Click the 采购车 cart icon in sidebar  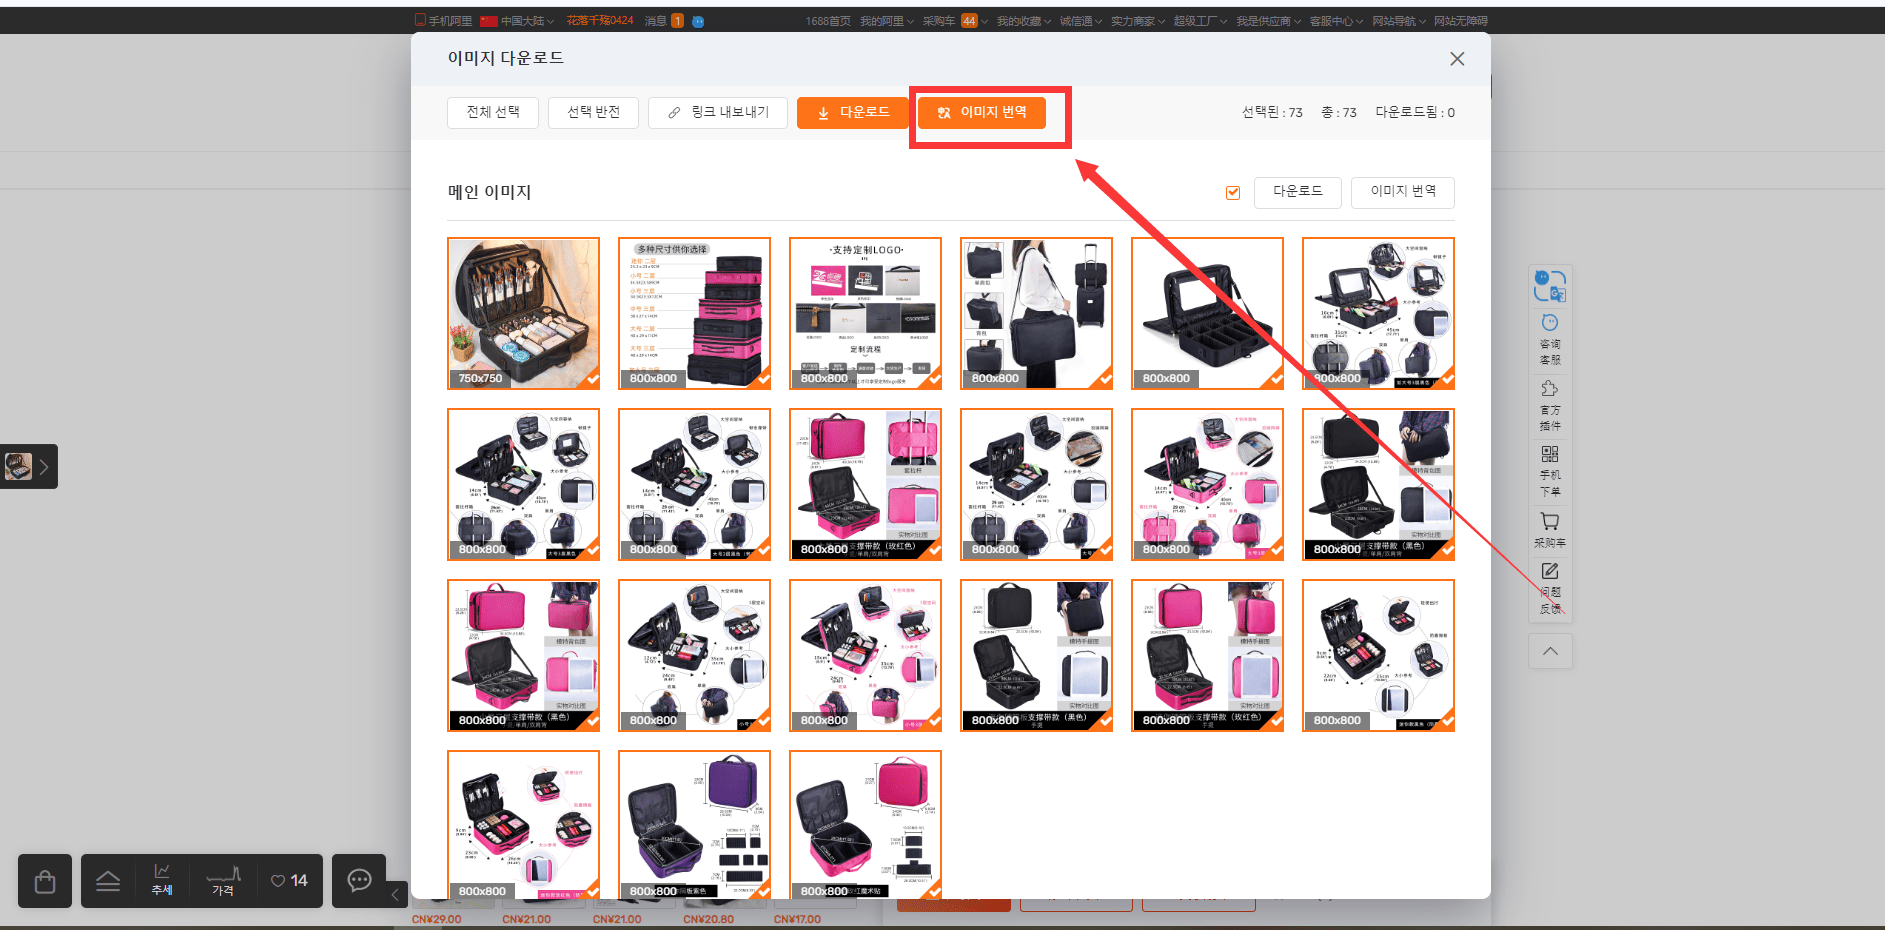1550,529
